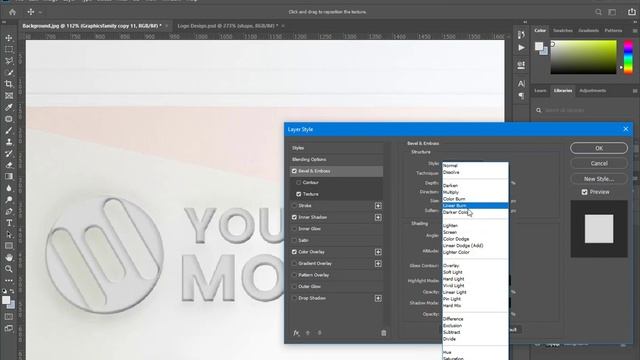The height and width of the screenshot is (360, 640).
Task: Open the Paragraph panel icon
Action: pos(521,96)
